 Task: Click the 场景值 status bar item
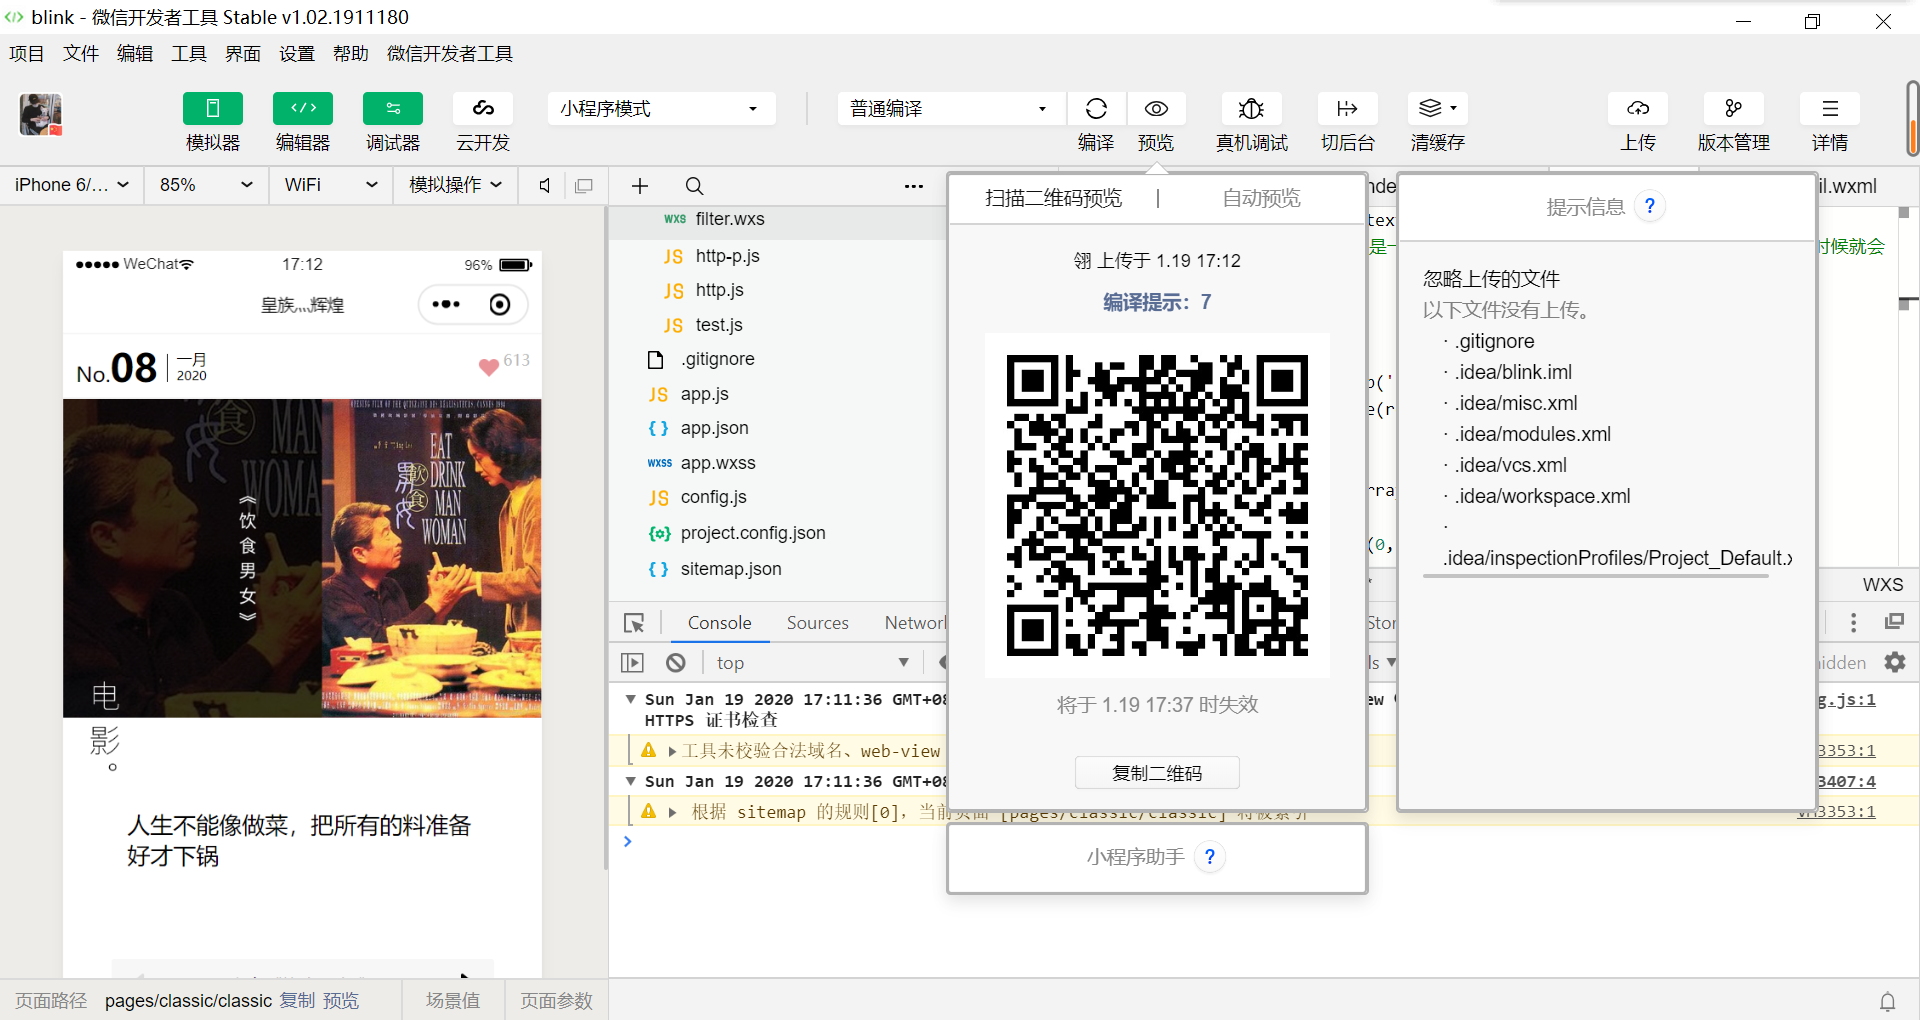click(x=452, y=1001)
